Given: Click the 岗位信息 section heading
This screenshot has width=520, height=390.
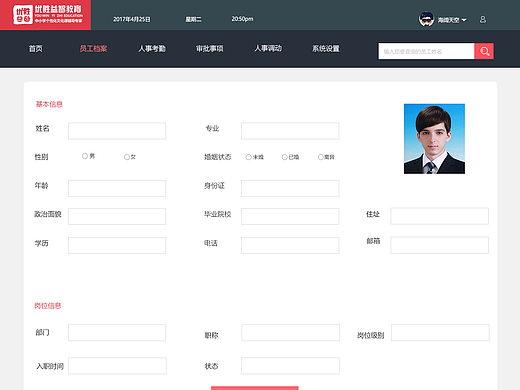Looking at the screenshot, I should (x=48, y=306).
